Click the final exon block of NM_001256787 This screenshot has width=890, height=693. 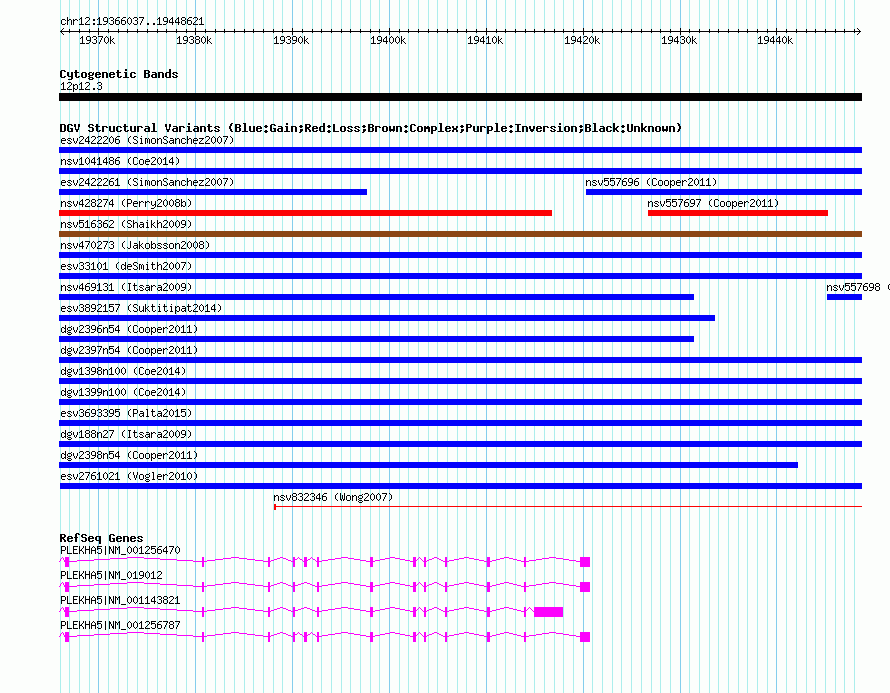[585, 637]
